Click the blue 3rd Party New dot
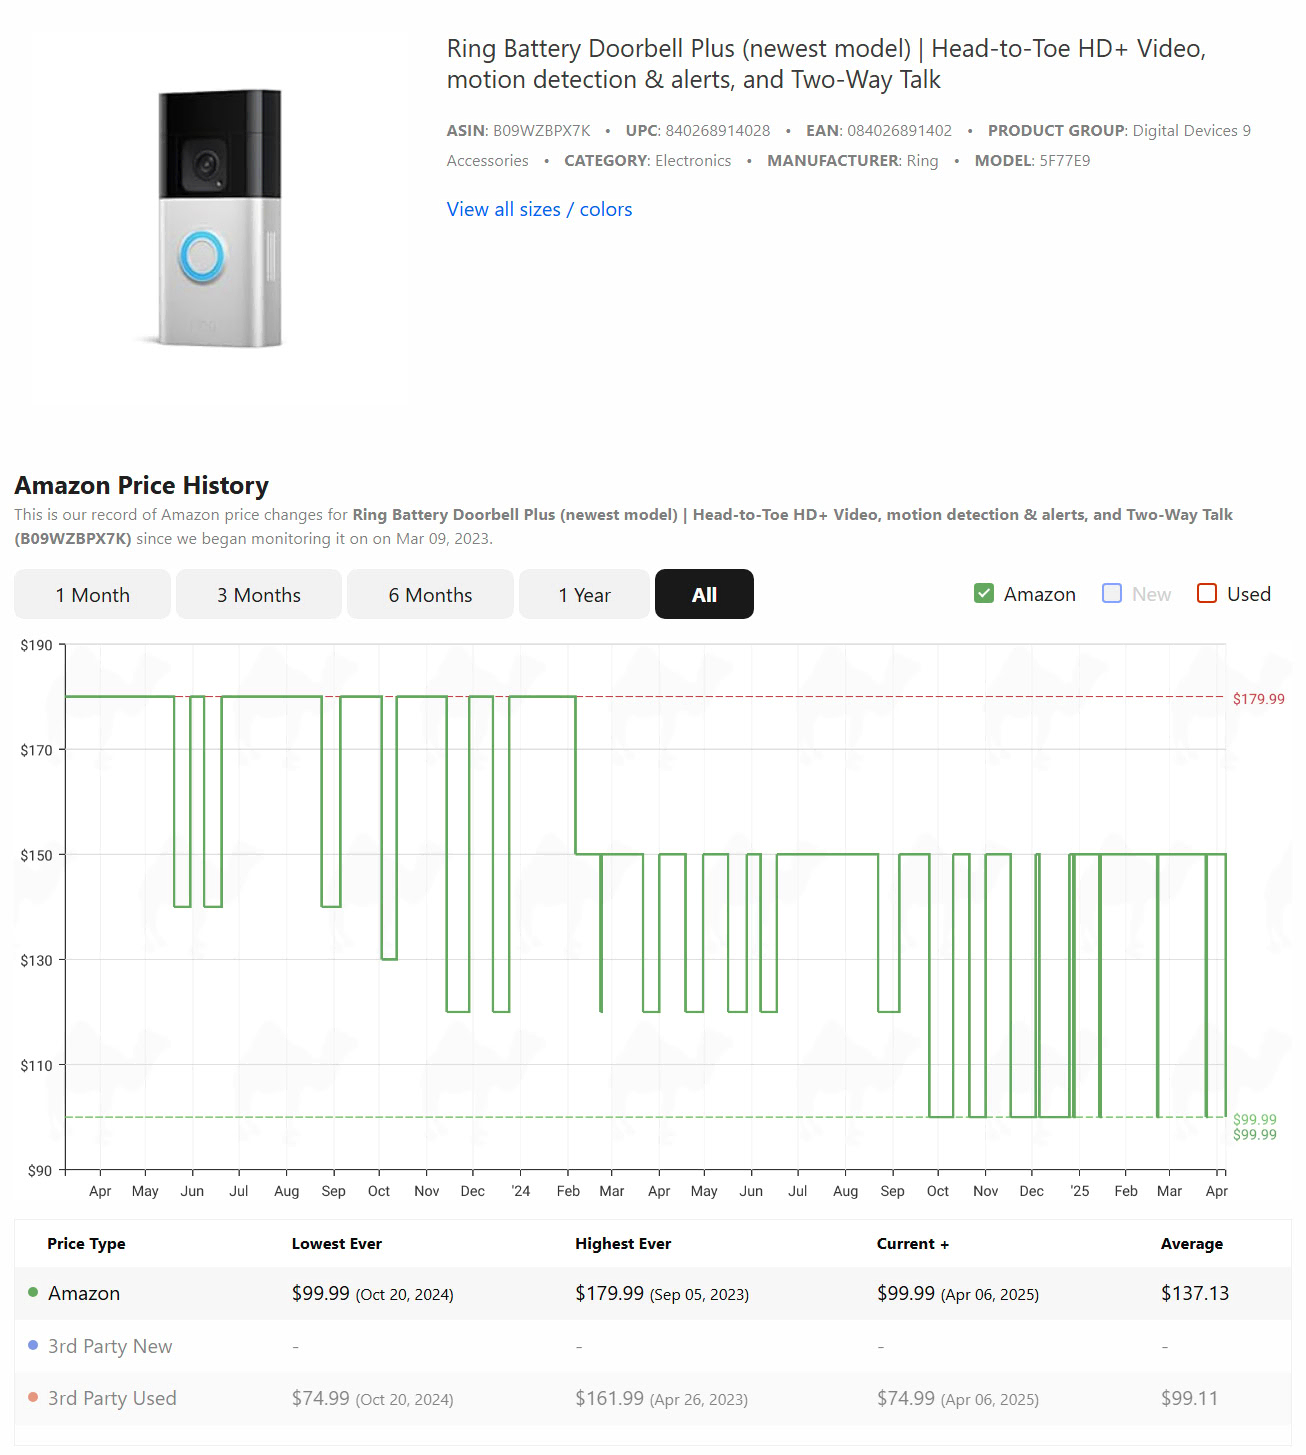Image resolution: width=1306 pixels, height=1455 pixels. tap(33, 1346)
